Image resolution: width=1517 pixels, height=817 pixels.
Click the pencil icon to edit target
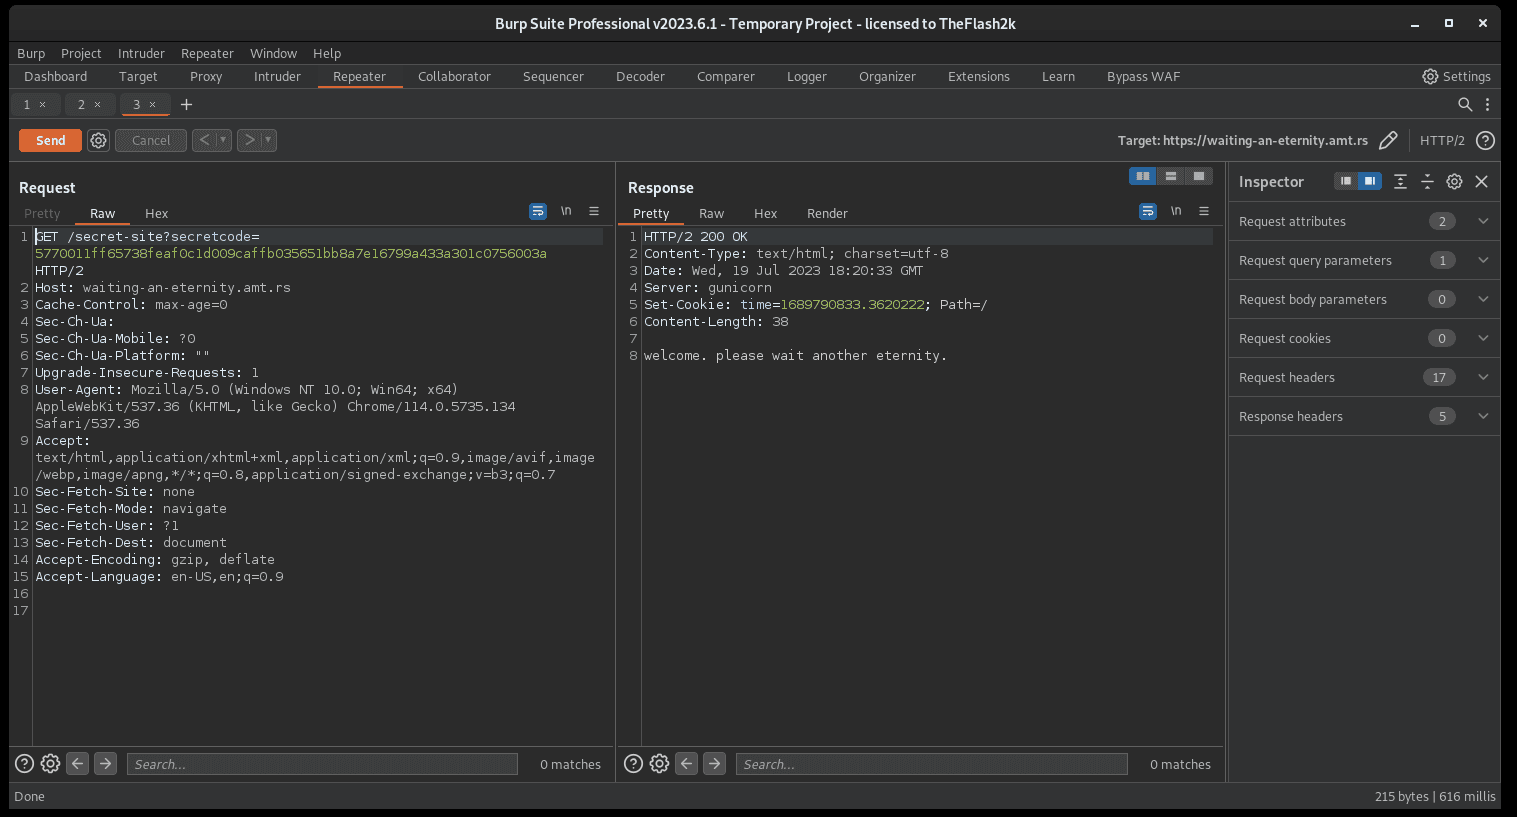coord(1388,141)
